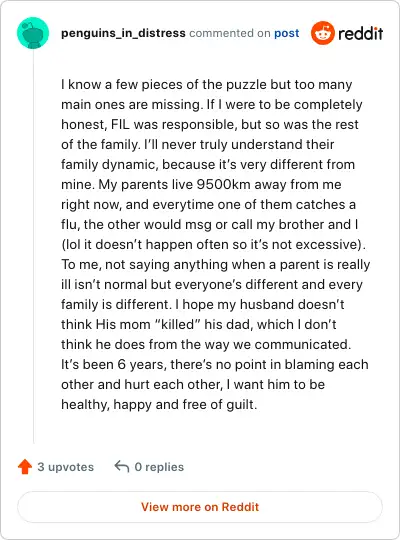Click the reddit wordmark text

pyautogui.click(x=360, y=33)
